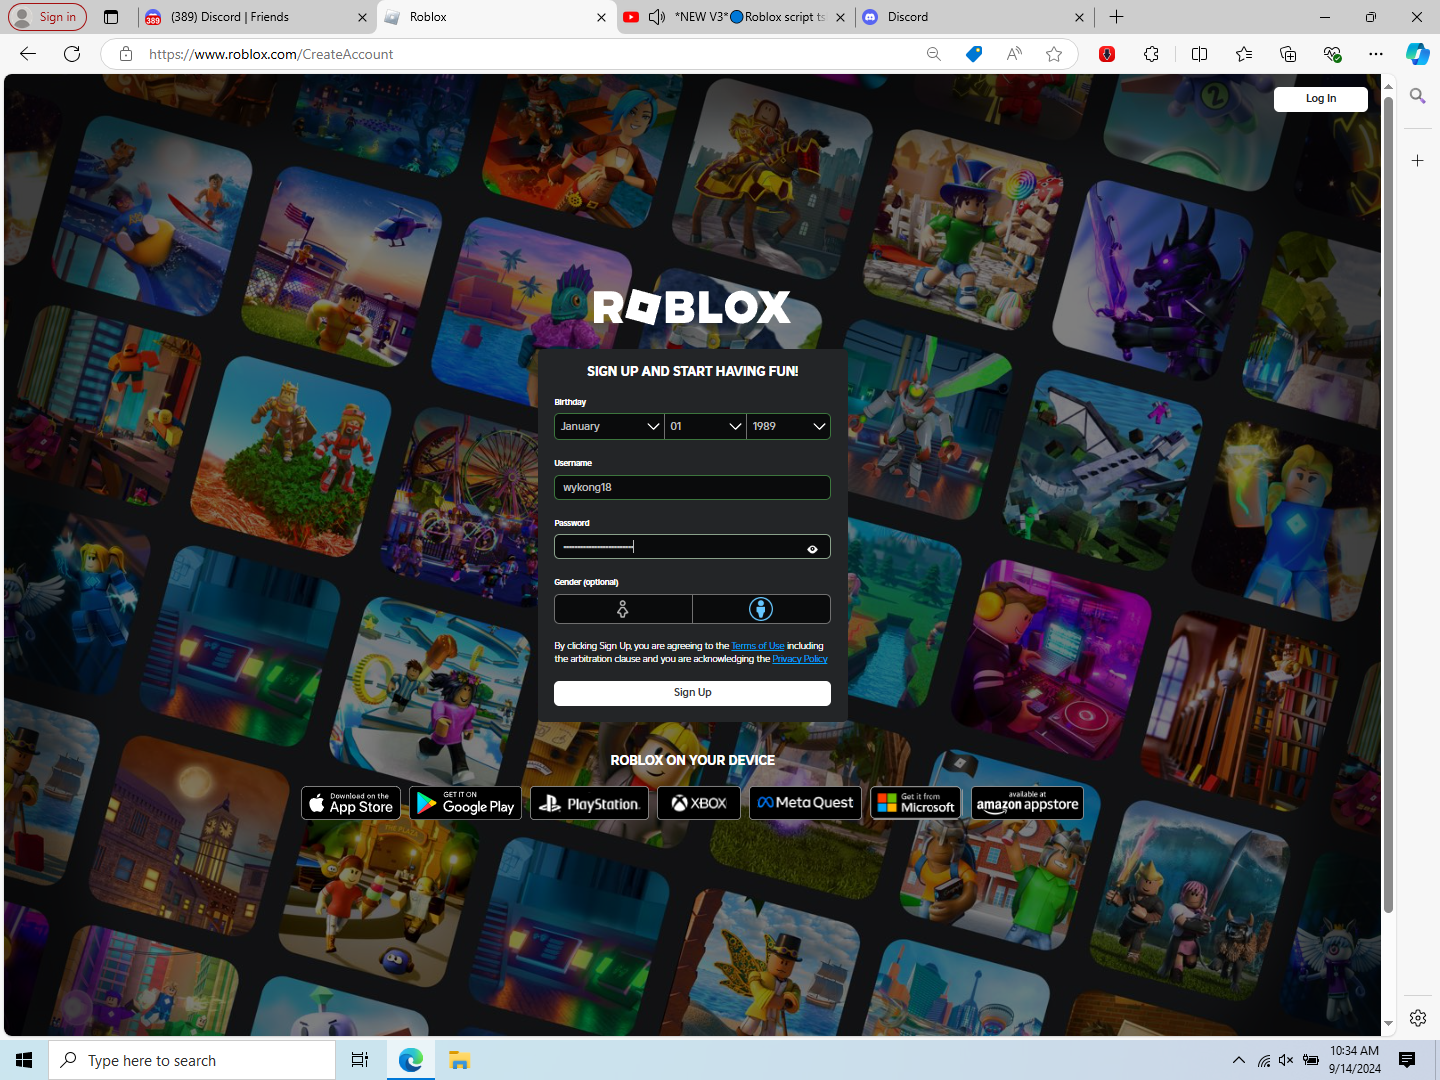Click the Sign Up button
Screen dimensions: 1440x1080
pos(692,693)
